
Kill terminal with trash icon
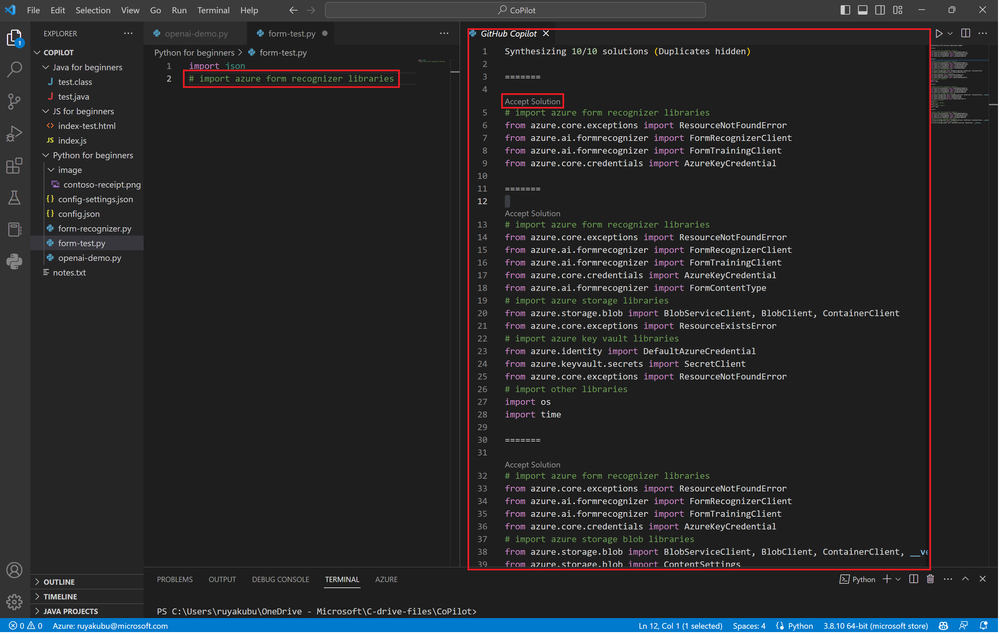(x=930, y=579)
